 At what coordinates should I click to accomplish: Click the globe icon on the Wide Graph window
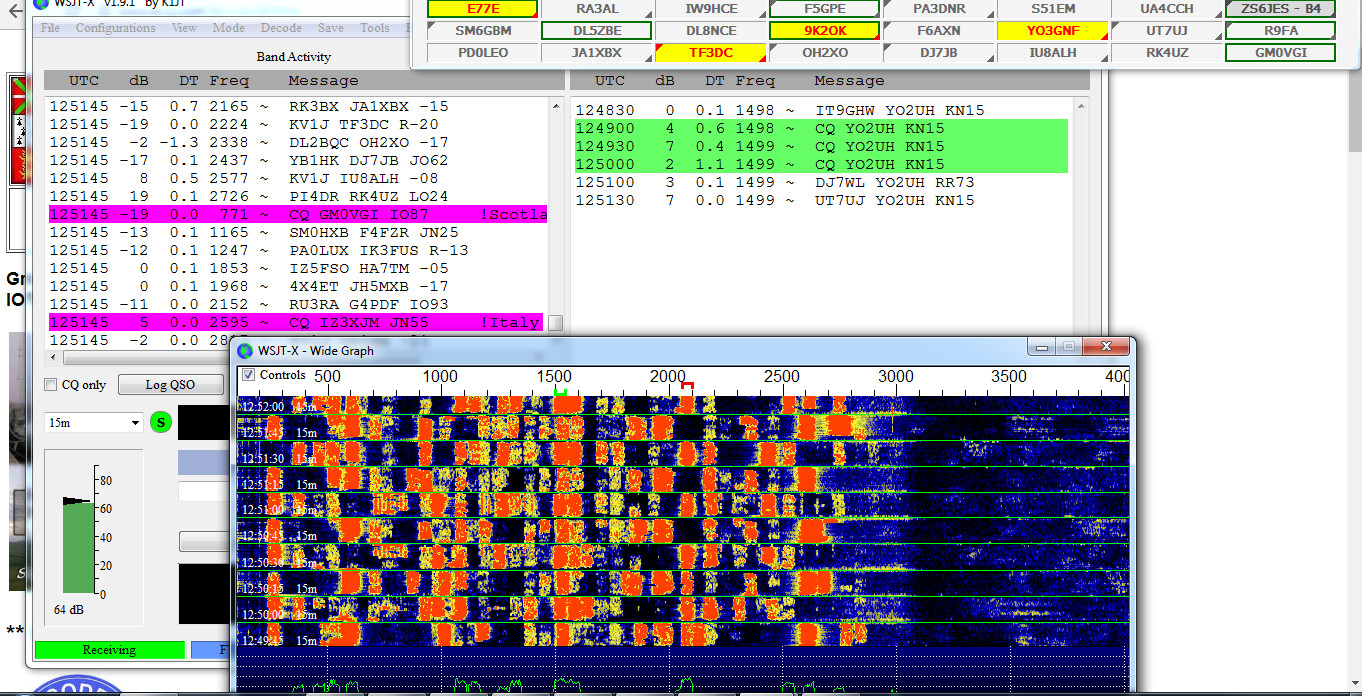[x=243, y=349]
